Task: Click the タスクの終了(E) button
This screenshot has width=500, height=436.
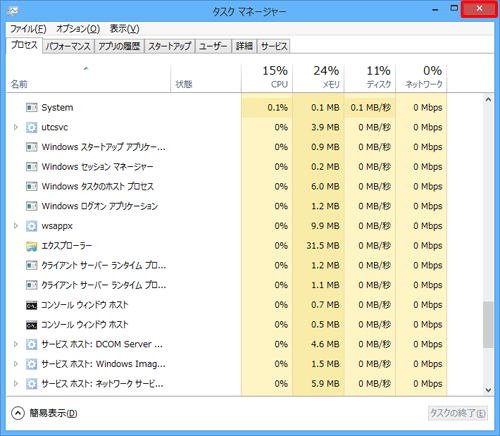Action: (458, 413)
